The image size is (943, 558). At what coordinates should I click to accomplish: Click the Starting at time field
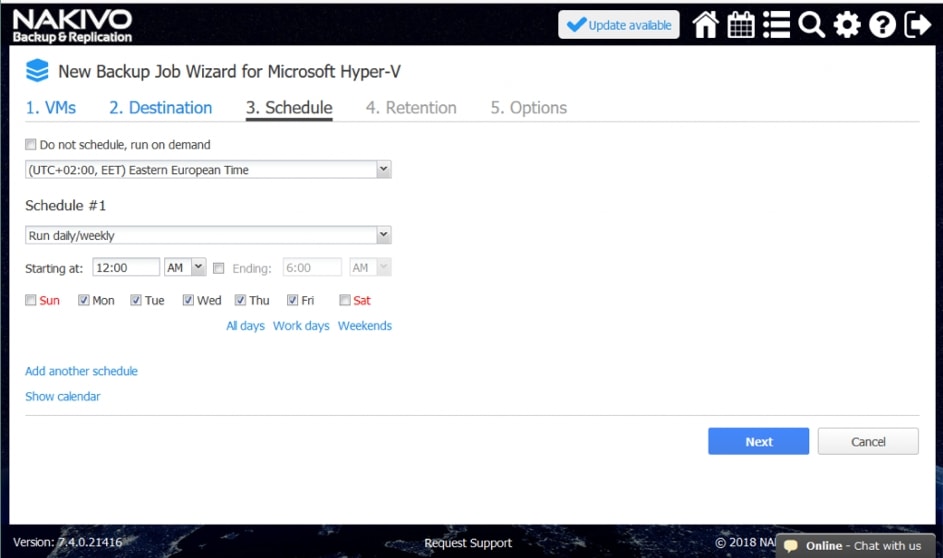click(126, 268)
